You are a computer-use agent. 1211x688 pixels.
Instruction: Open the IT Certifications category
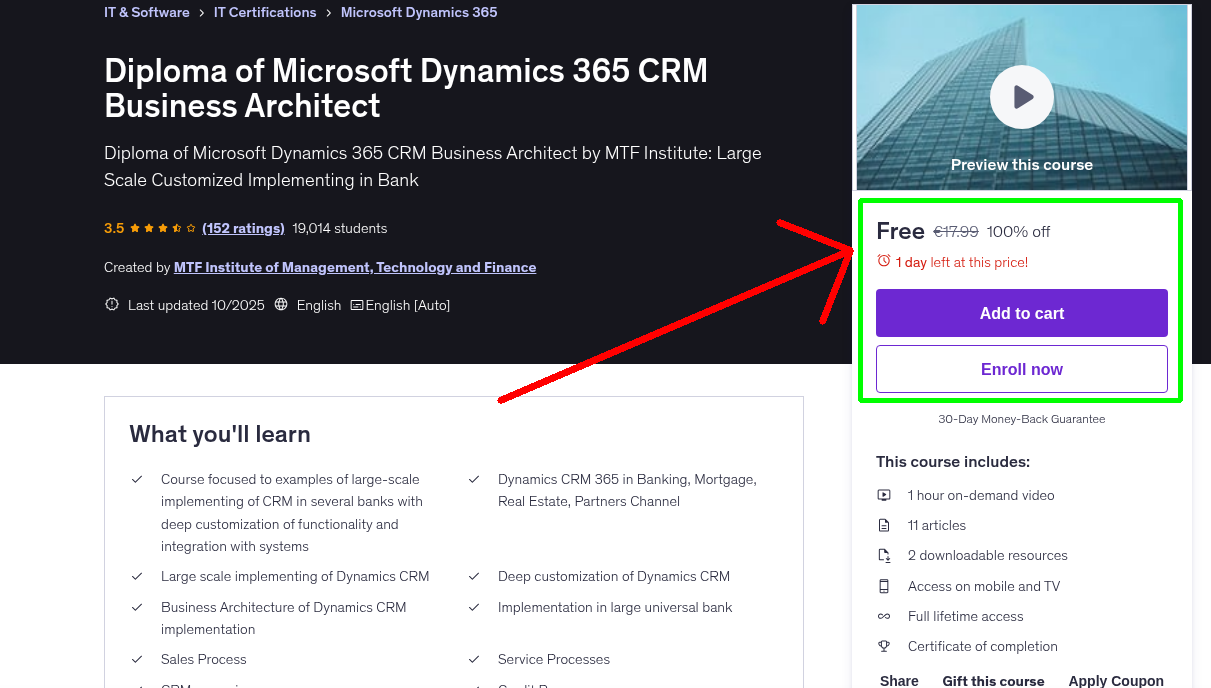(265, 12)
